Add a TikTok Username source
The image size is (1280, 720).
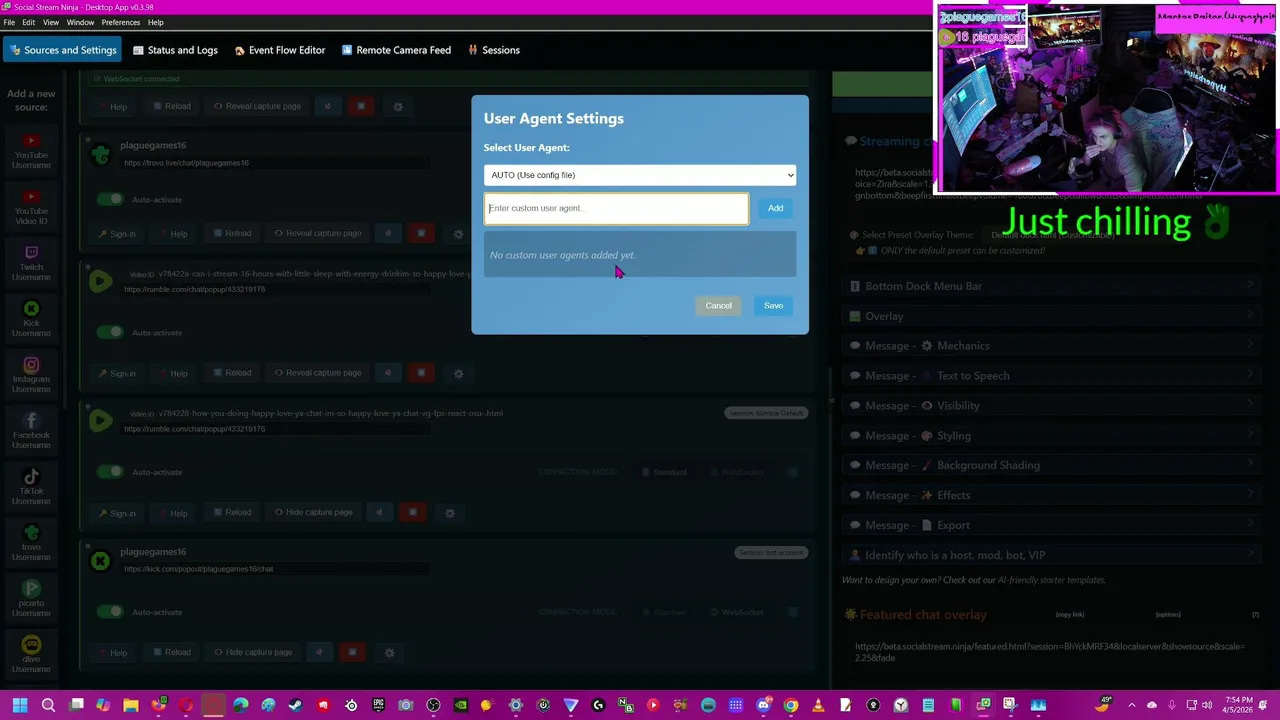pyautogui.click(x=31, y=486)
